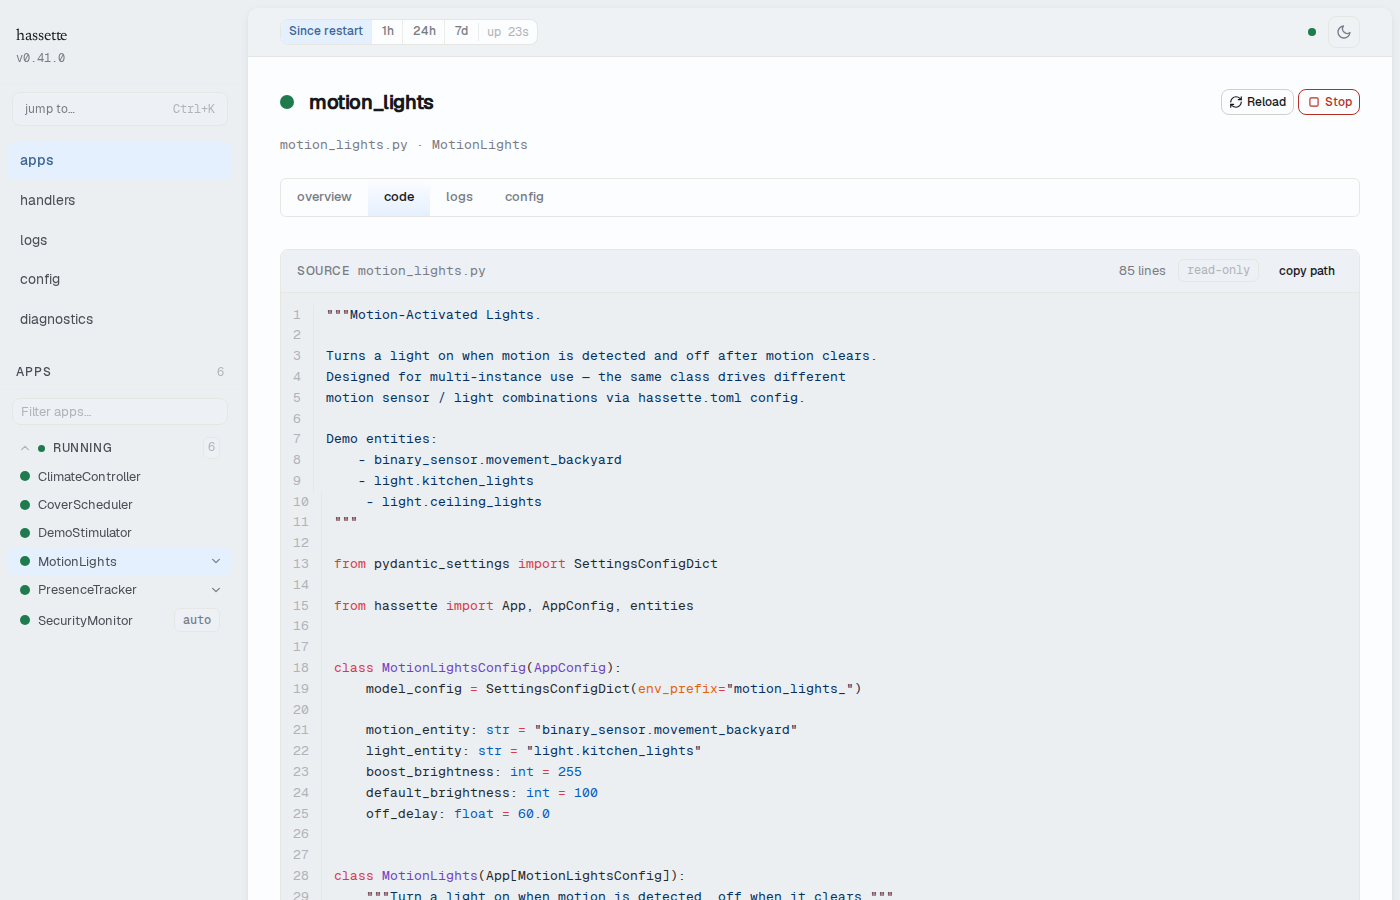This screenshot has height=900, width=1400.
Task: Stop the motion_lights app
Action: coord(1329,102)
